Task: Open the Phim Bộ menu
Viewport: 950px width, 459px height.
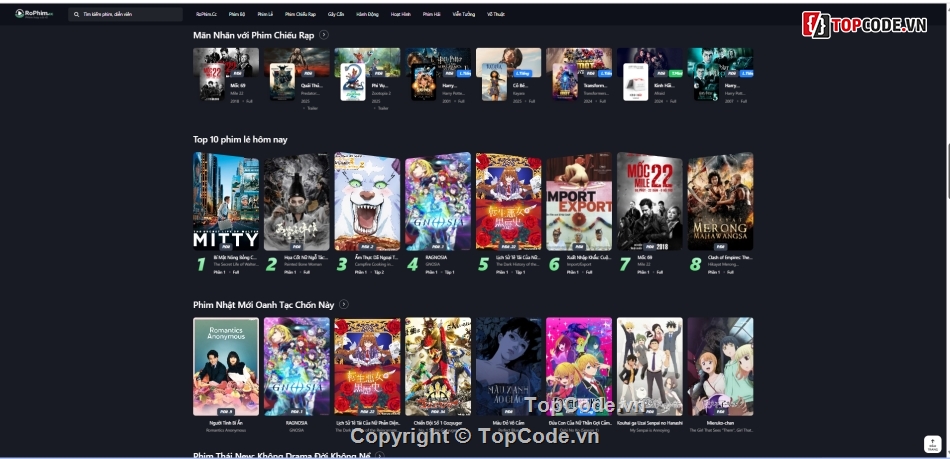Action: pyautogui.click(x=237, y=15)
